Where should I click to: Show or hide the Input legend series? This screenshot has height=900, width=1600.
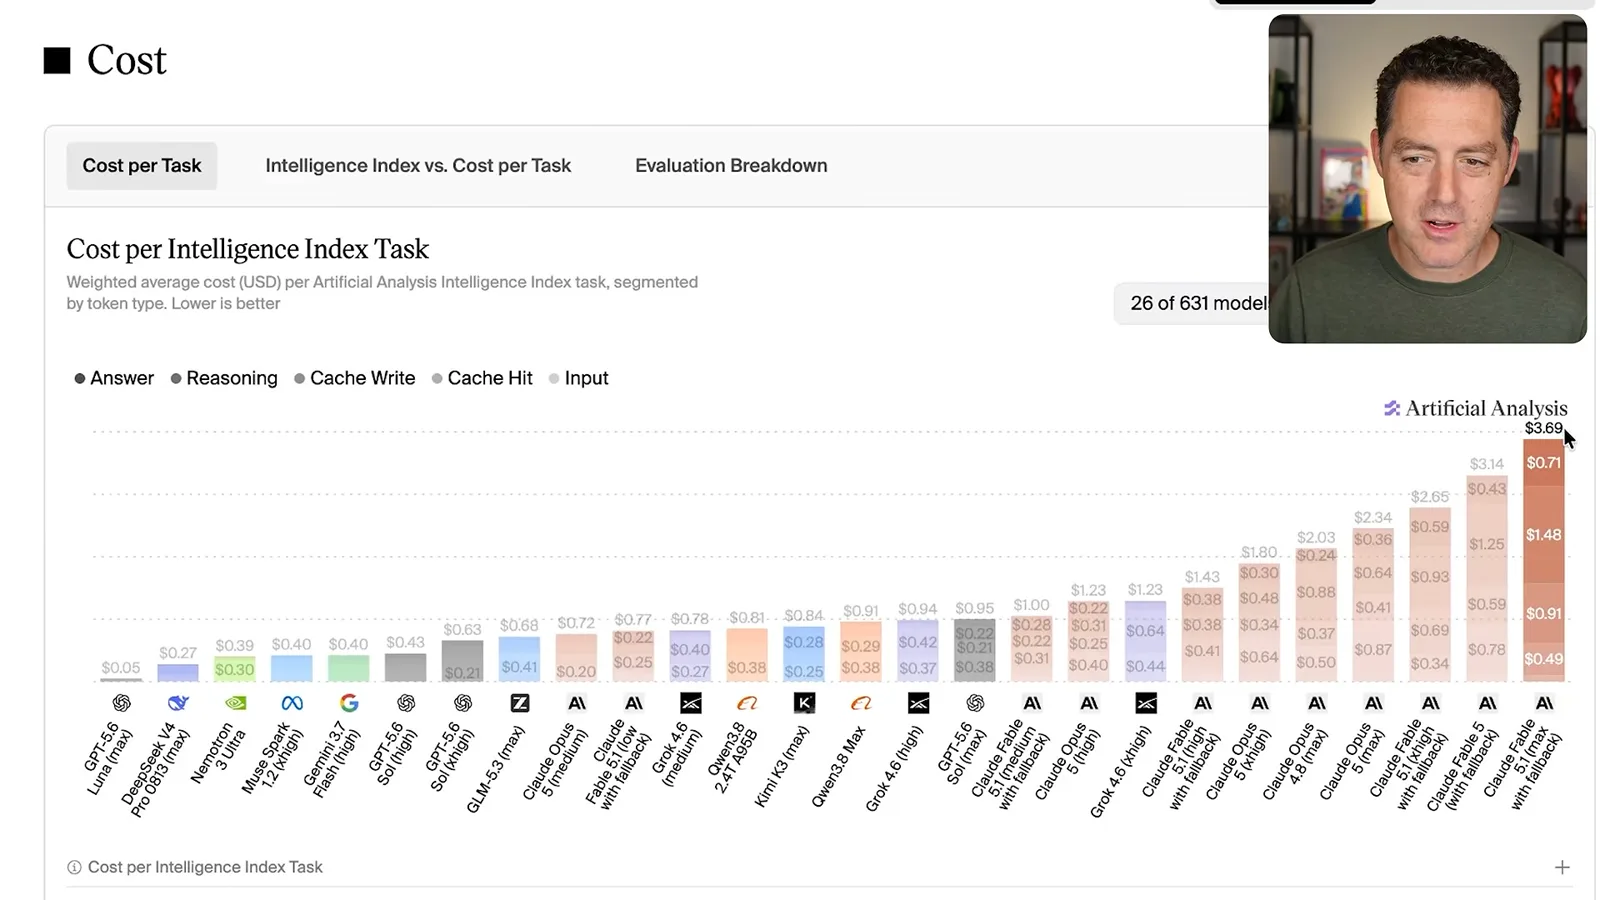click(x=578, y=378)
